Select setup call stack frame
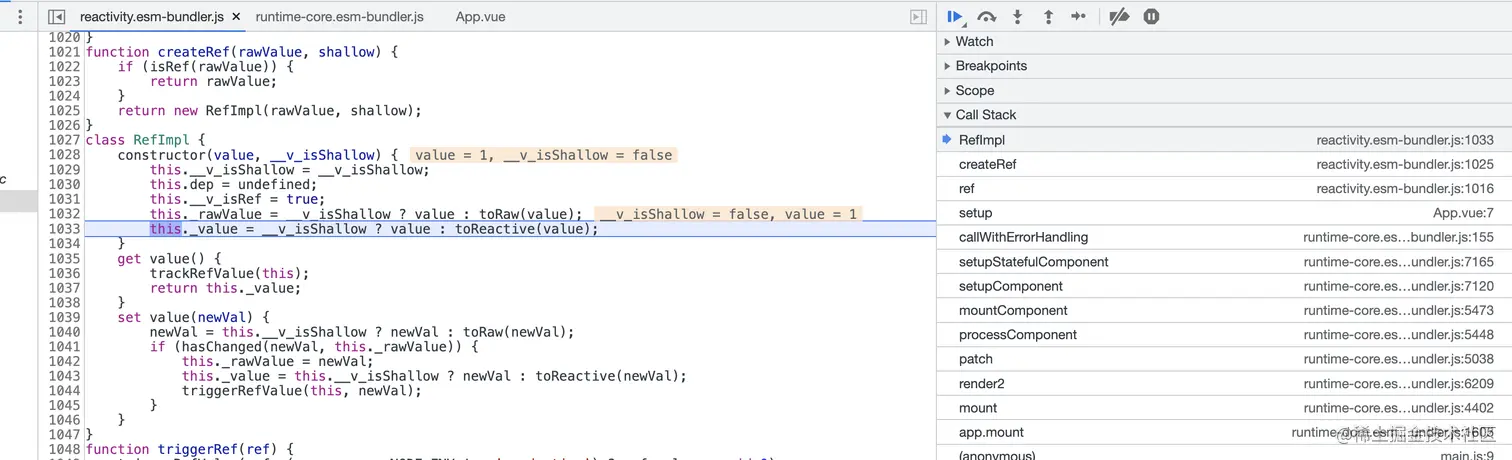1512x460 pixels. tap(1224, 213)
